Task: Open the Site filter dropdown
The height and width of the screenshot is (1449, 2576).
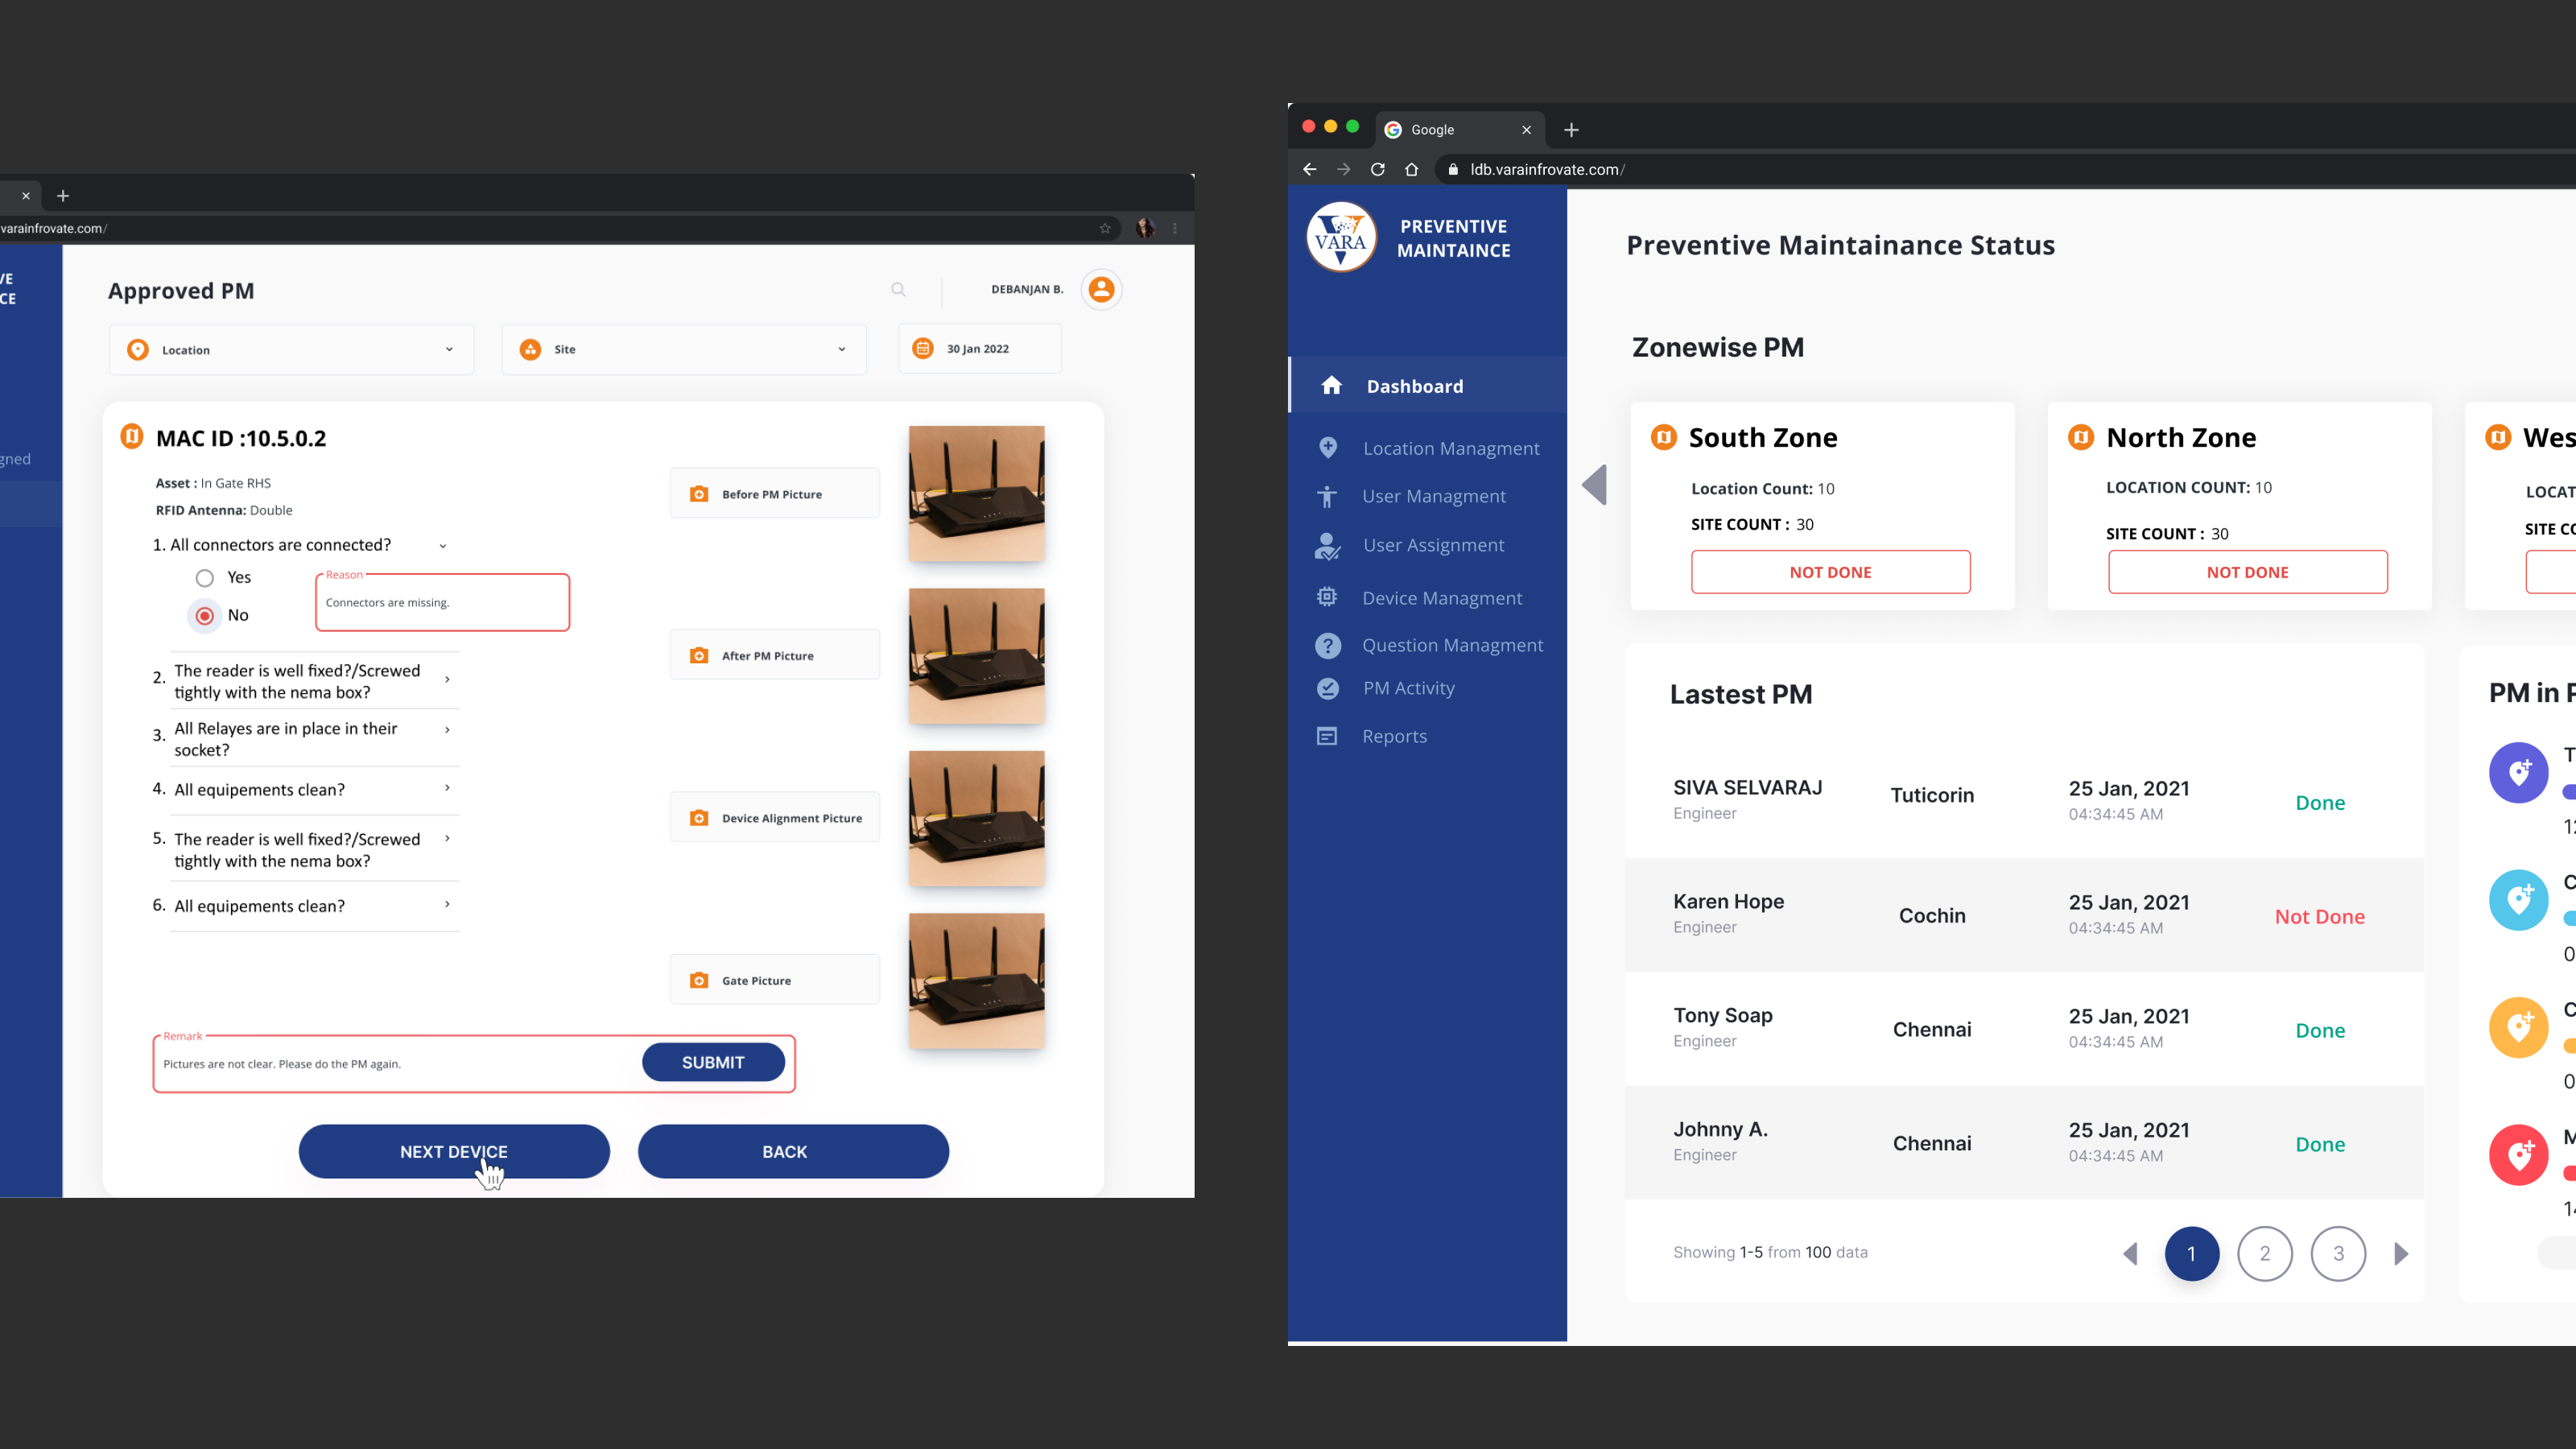Action: [x=683, y=349]
